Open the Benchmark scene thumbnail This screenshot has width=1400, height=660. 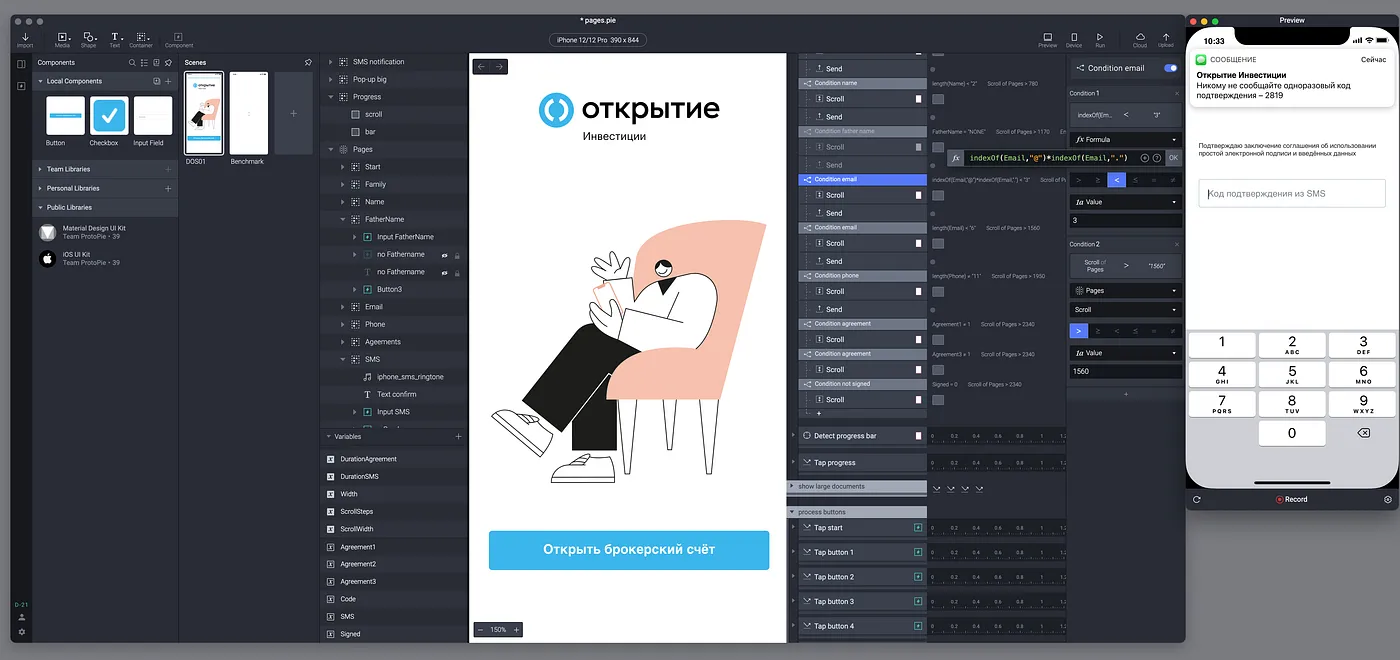click(249, 113)
